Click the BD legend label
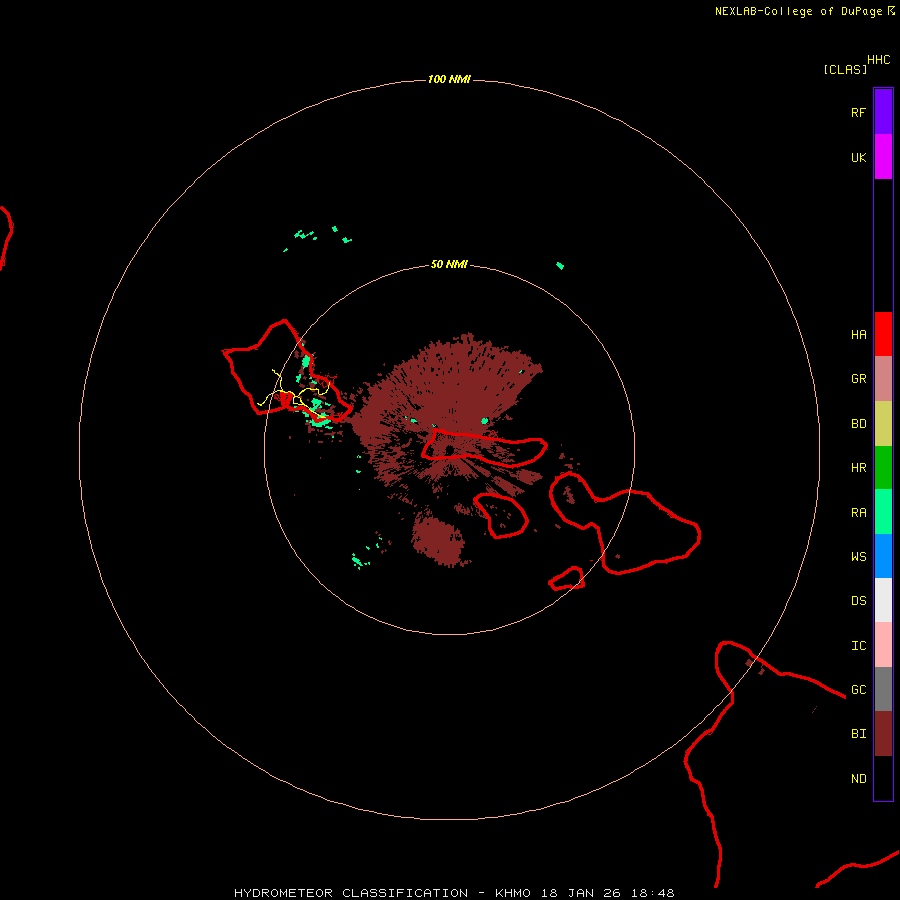The image size is (900, 900). coord(858,424)
